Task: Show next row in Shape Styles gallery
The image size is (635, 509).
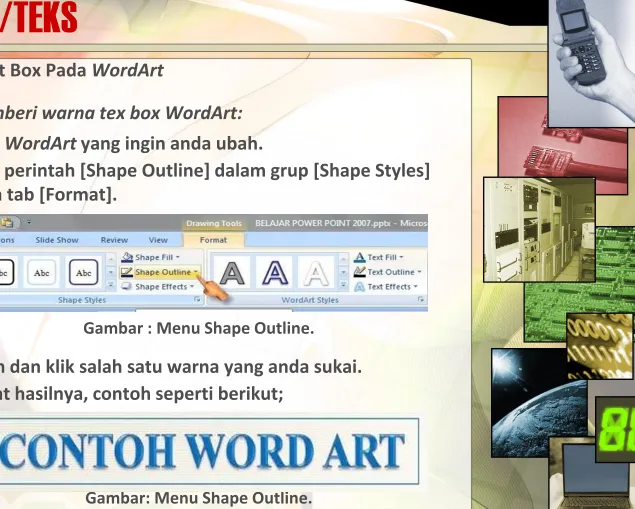Action: pyautogui.click(x=111, y=272)
